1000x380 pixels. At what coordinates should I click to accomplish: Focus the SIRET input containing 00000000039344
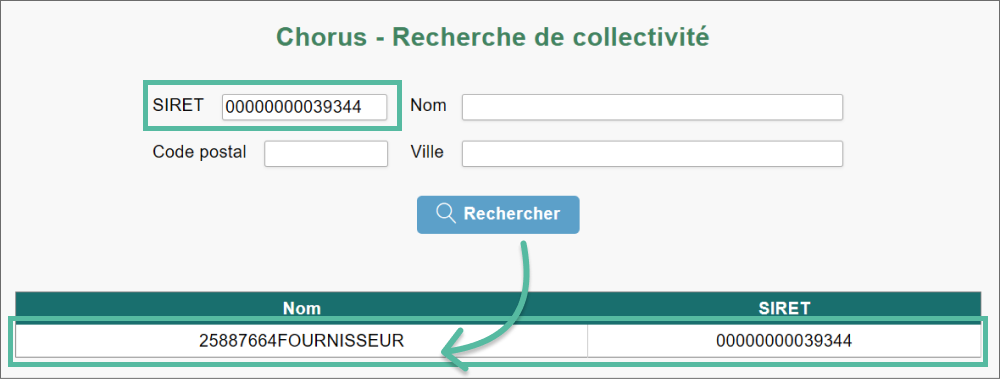[x=304, y=107]
